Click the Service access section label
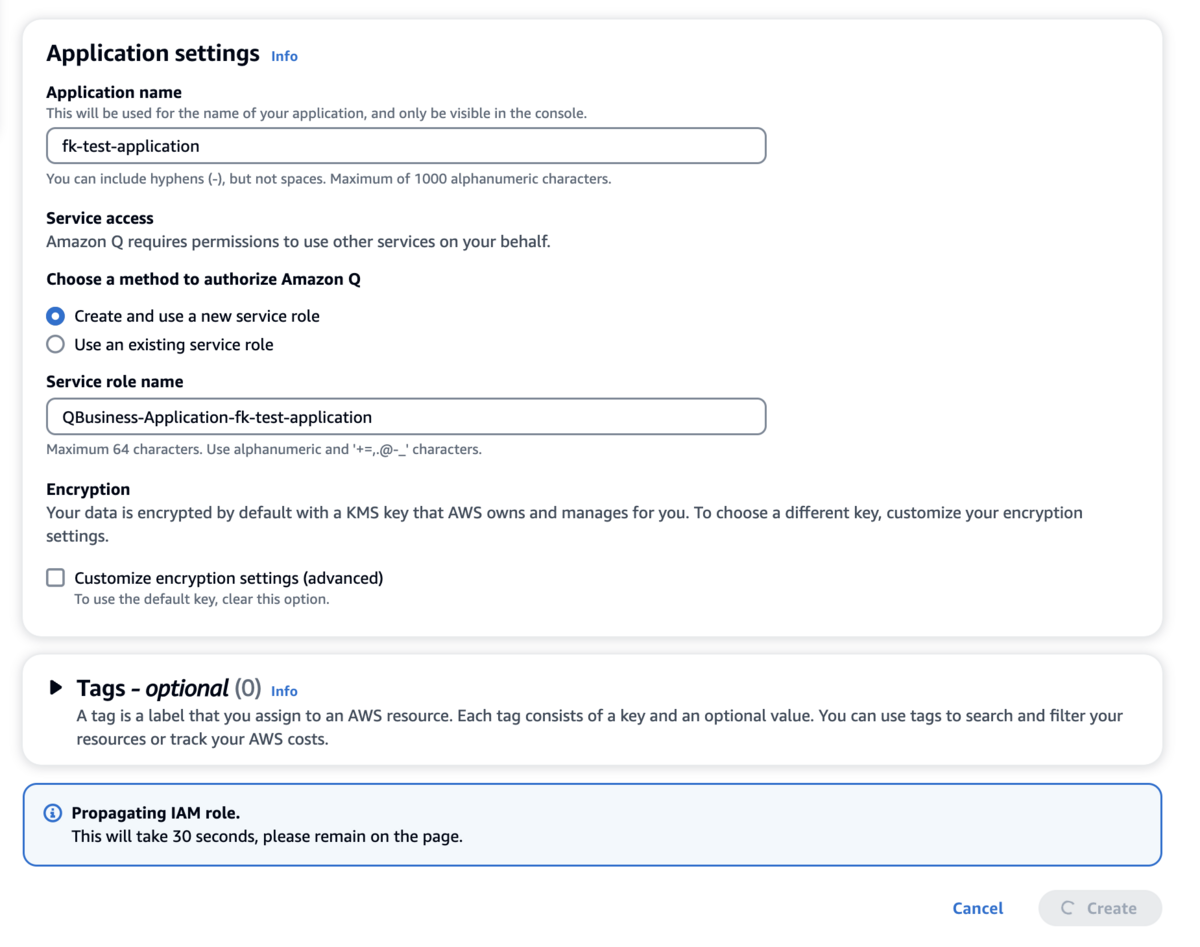 tap(100, 218)
